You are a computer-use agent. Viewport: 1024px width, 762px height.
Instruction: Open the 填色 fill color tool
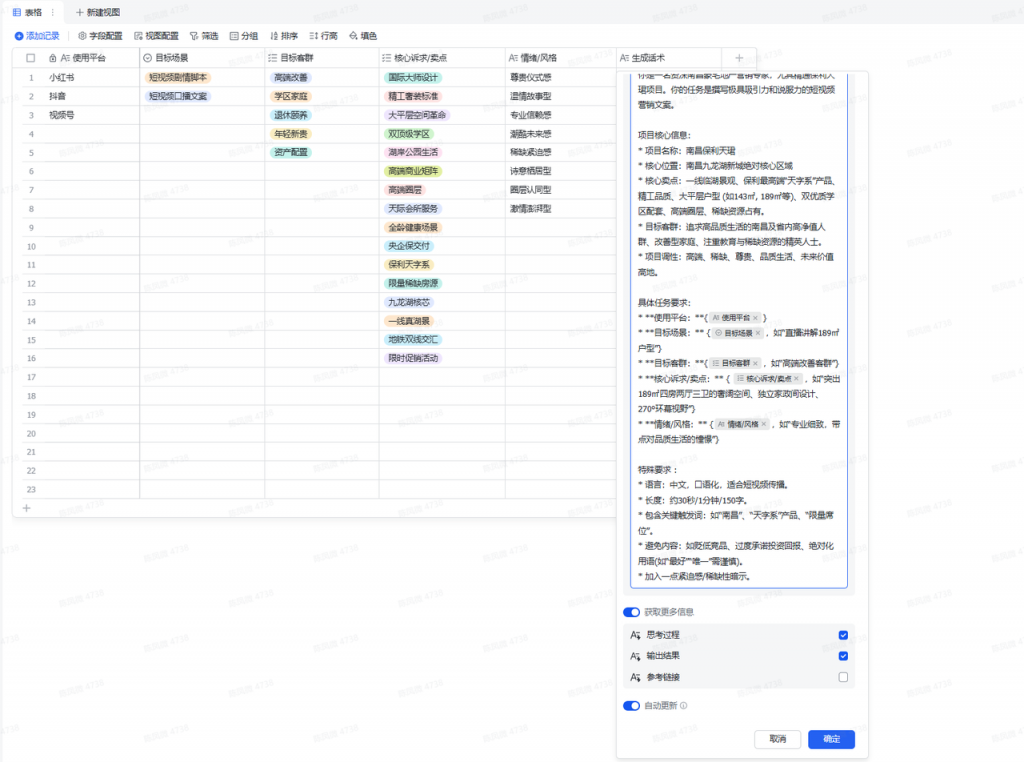pos(363,36)
